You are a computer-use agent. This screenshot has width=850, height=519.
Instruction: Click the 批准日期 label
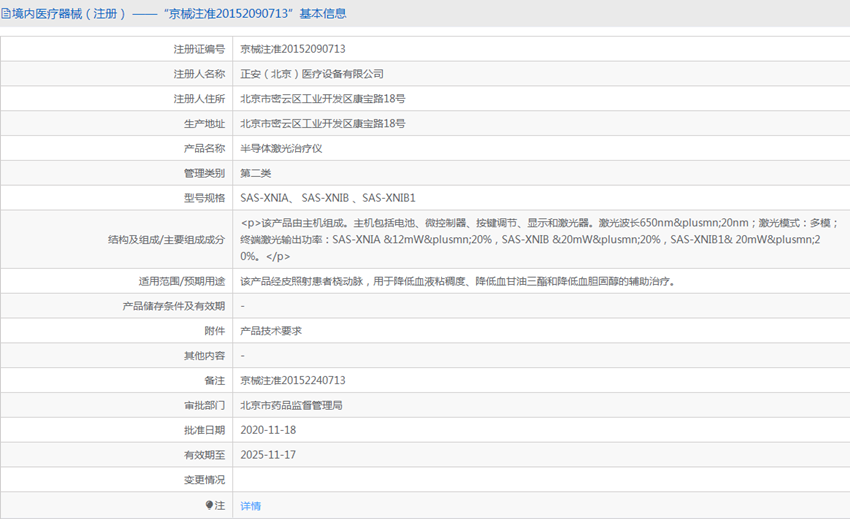204,430
